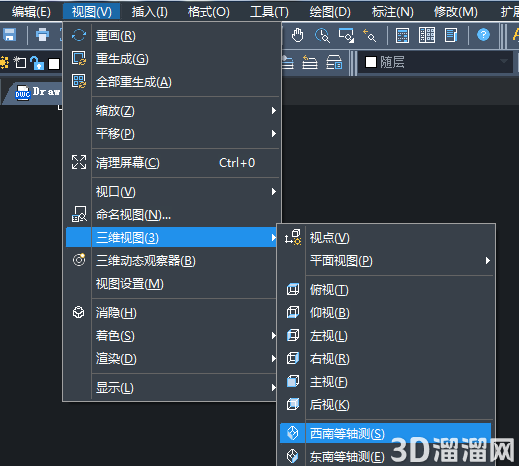Click the layer printer stack icon

pos(334,62)
